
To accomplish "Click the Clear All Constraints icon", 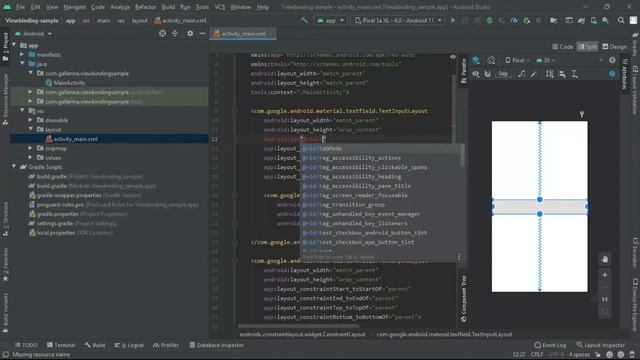I will pos(522,74).
